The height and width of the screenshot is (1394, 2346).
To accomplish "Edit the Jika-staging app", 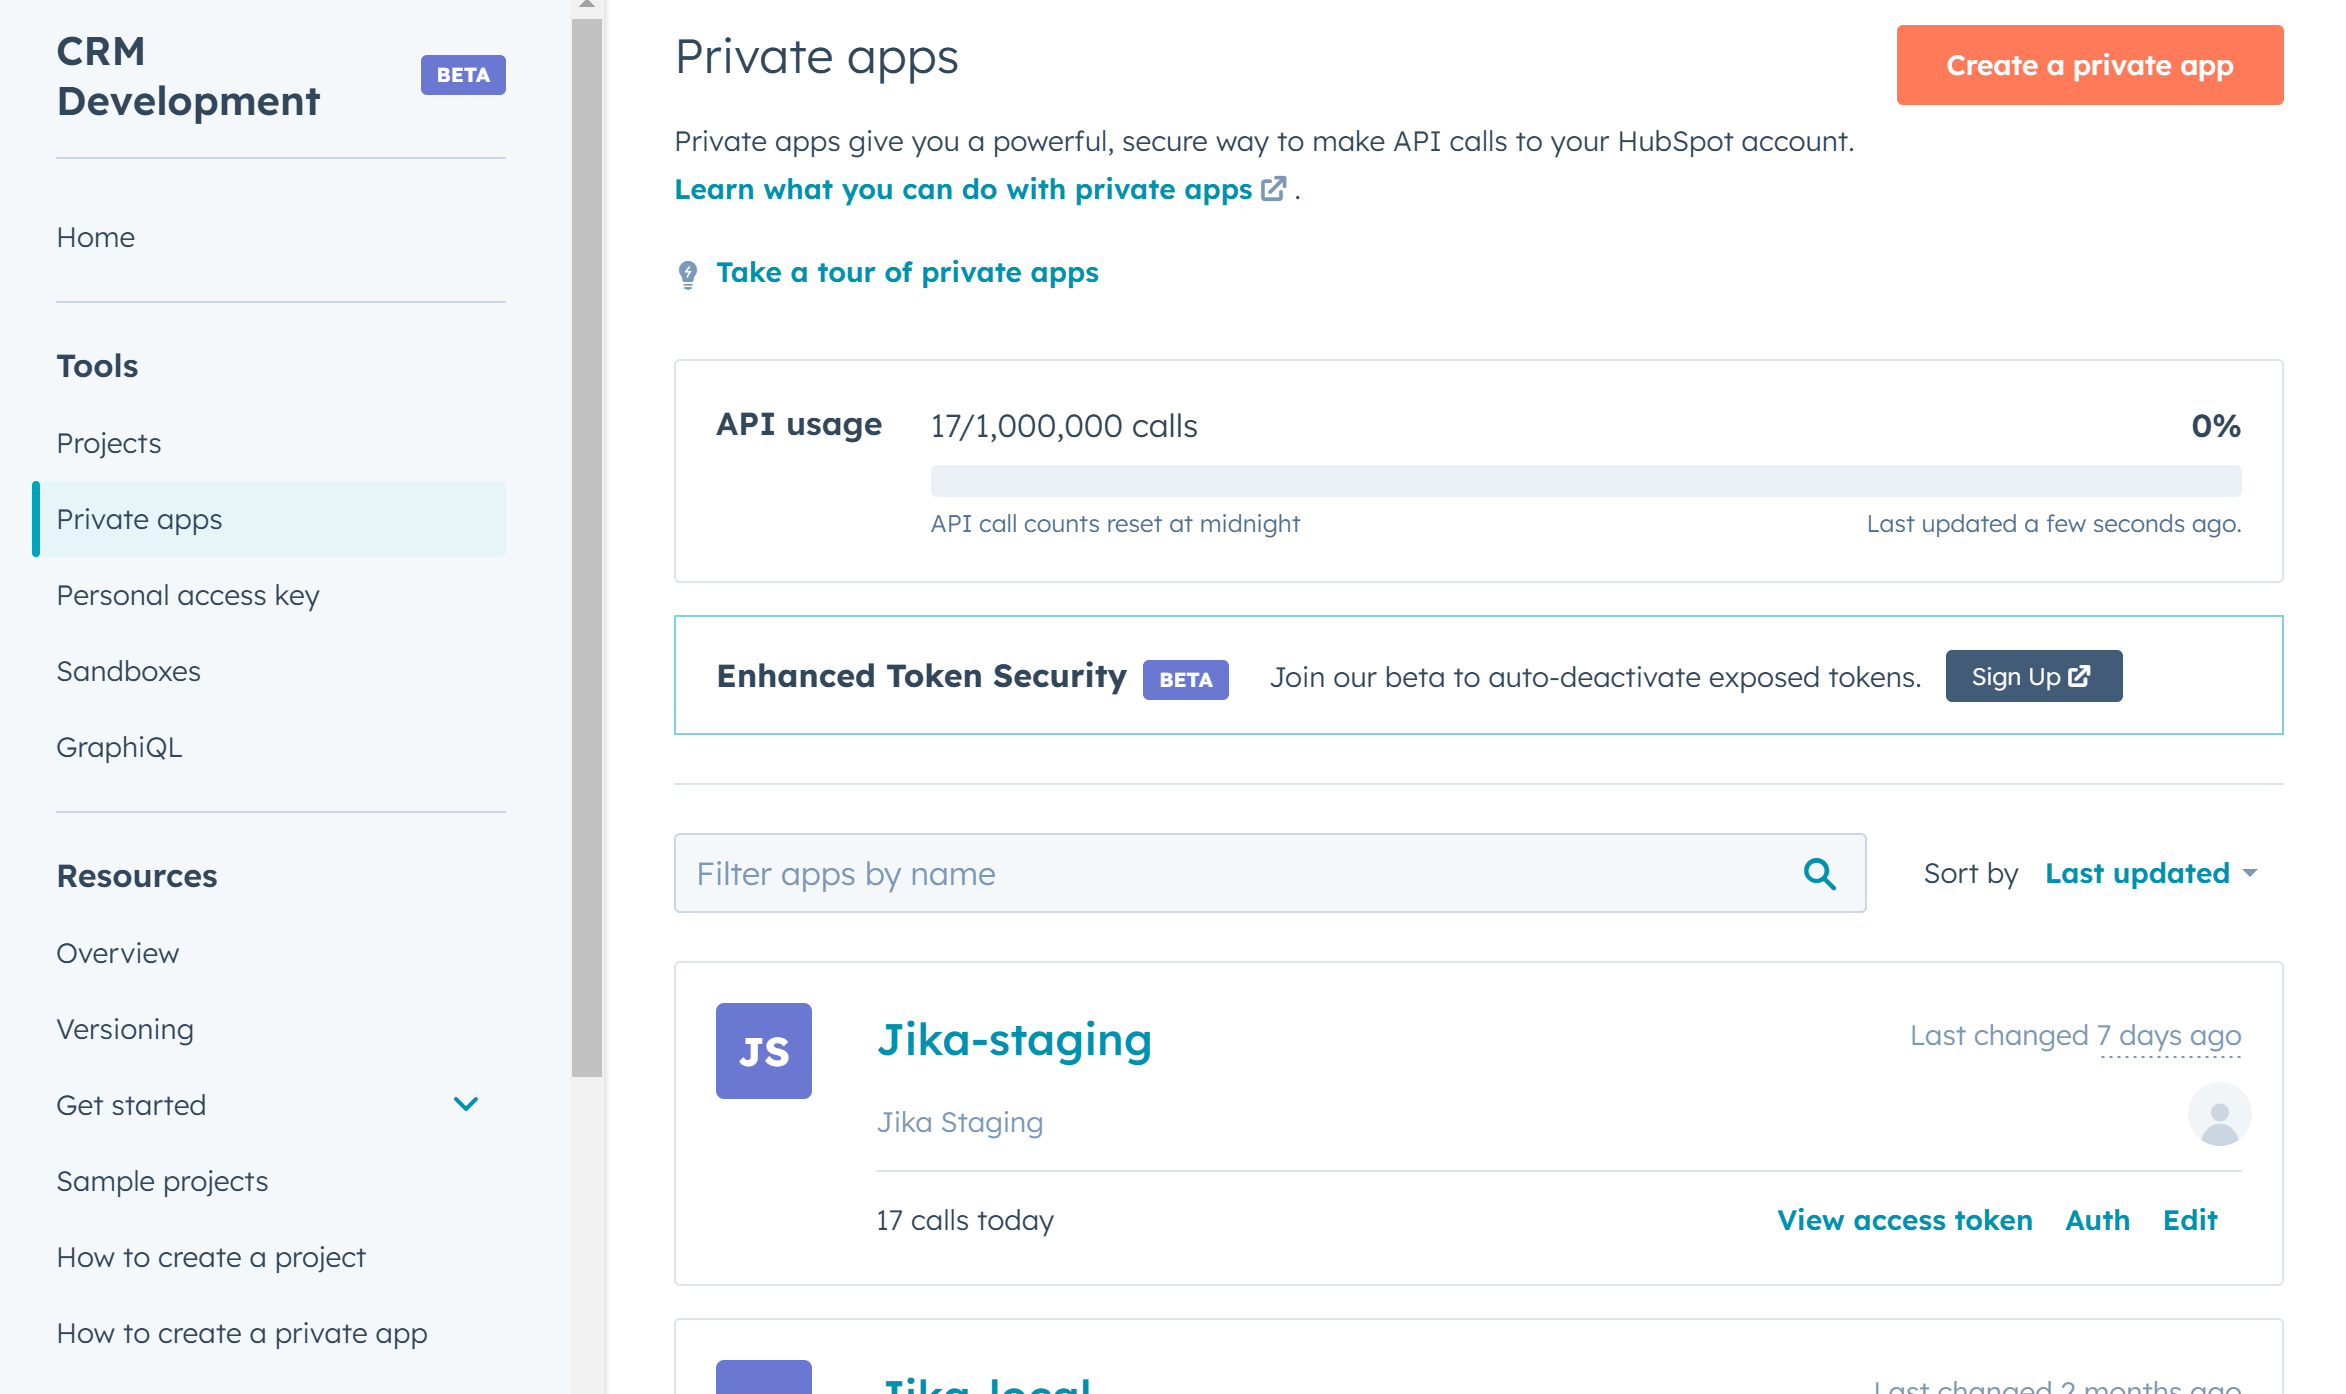I will click(2190, 1220).
